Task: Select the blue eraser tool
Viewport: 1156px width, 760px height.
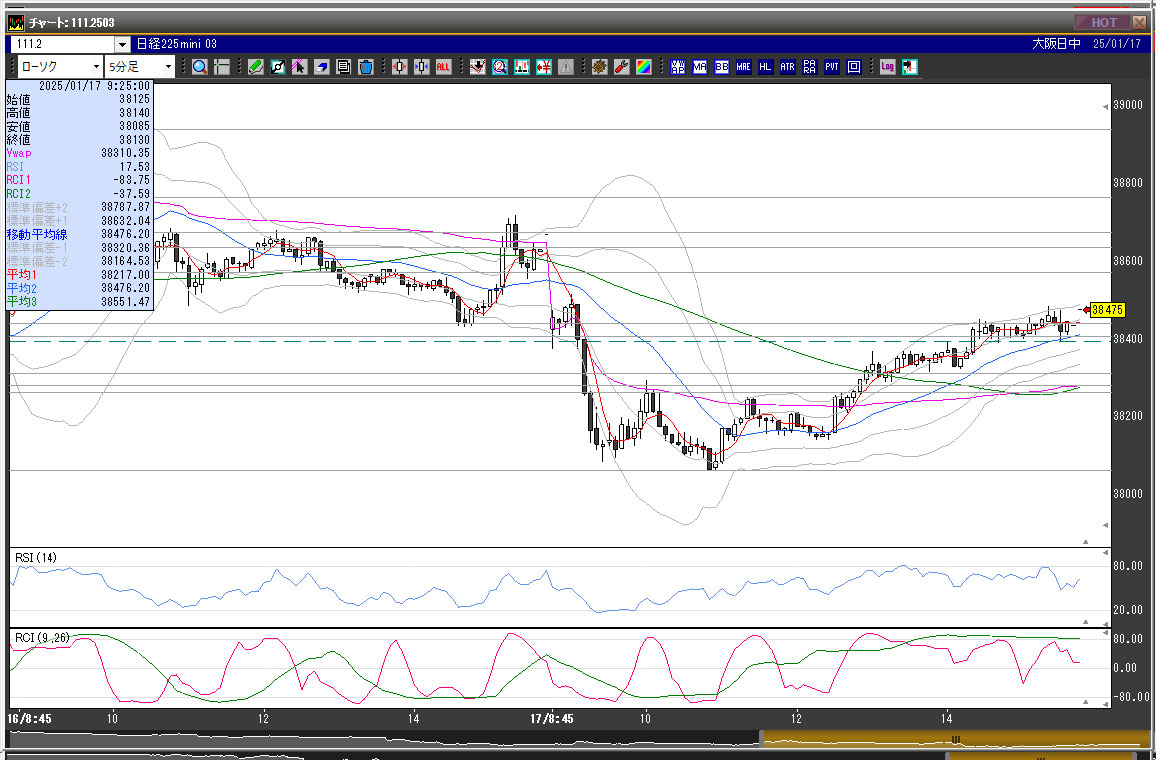Action: [x=321, y=67]
